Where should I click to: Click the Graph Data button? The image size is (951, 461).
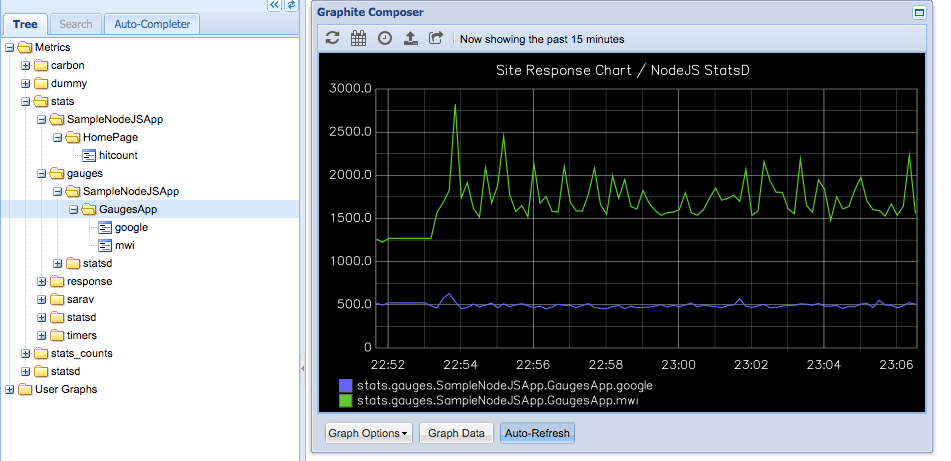coord(456,433)
